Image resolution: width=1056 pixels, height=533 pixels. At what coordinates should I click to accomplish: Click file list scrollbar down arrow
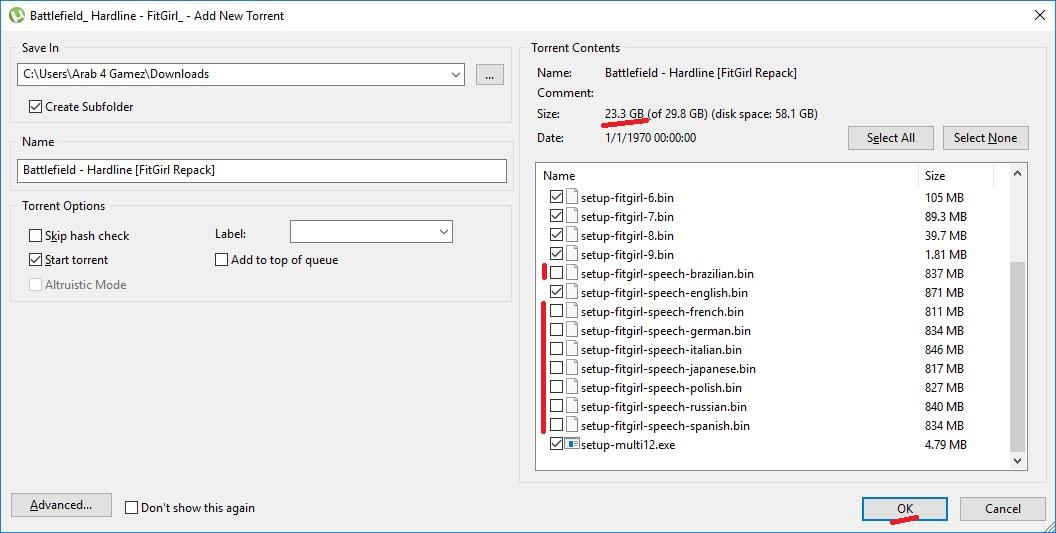point(1017,461)
